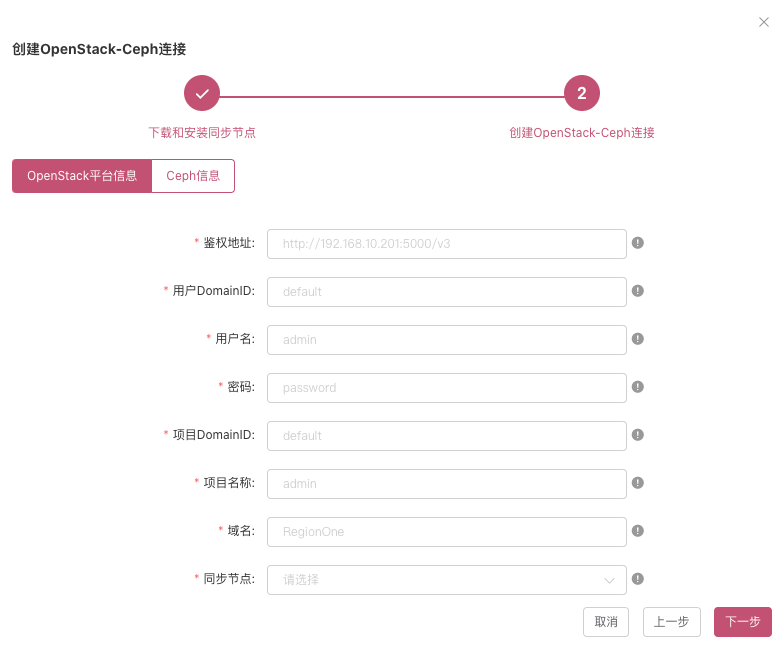Show info tip for 用户DomainID field
The height and width of the screenshot is (648, 783).
click(x=638, y=291)
